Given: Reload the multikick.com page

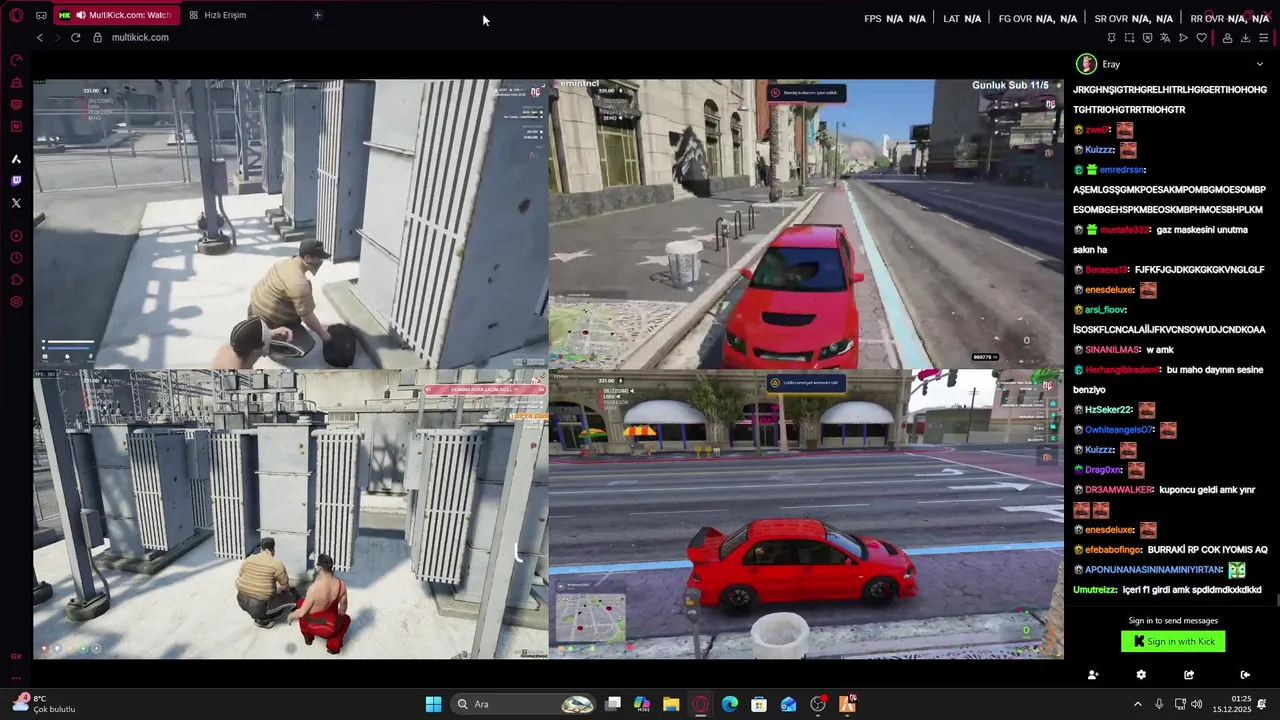Looking at the screenshot, I should 75,37.
